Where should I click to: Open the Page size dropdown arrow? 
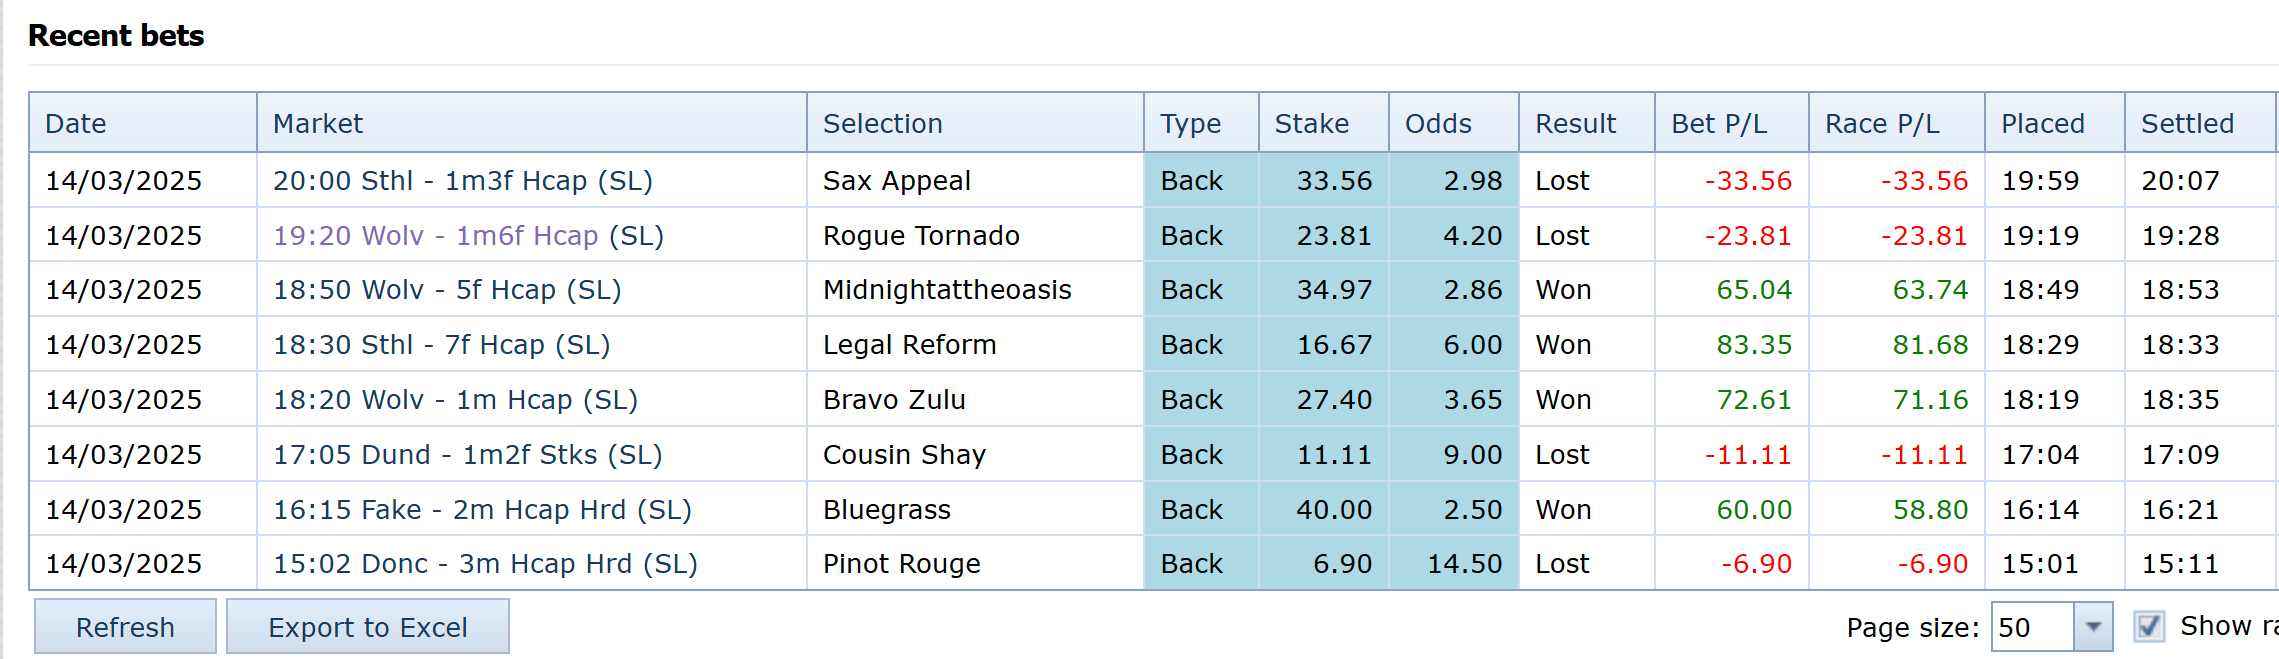2092,627
